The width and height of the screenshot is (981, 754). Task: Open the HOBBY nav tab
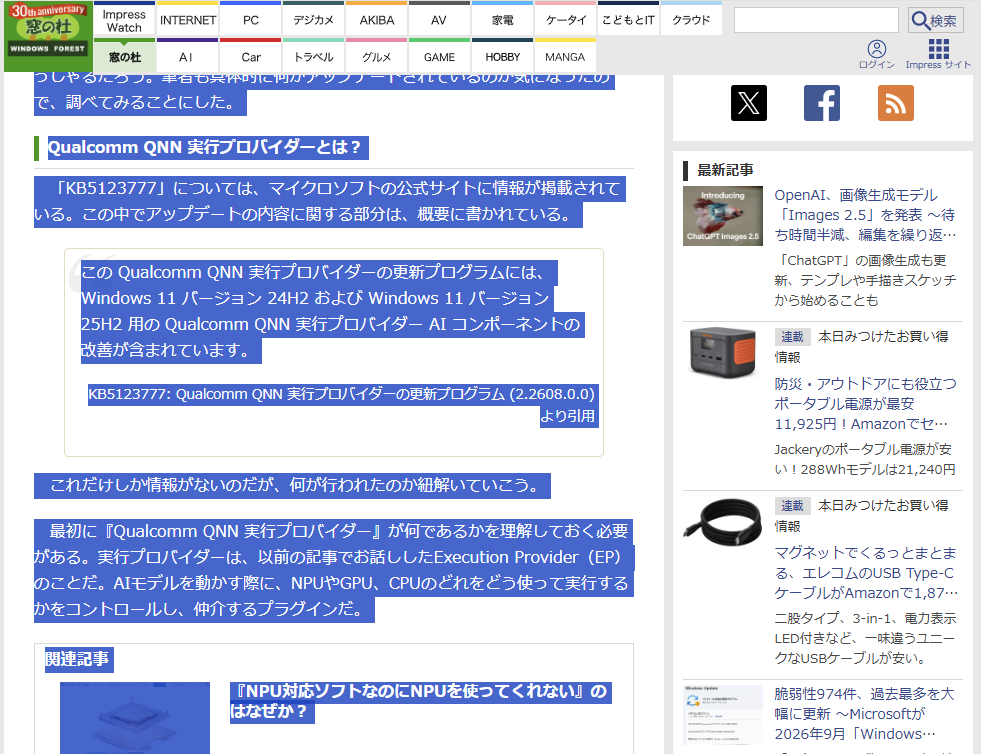[x=502, y=57]
